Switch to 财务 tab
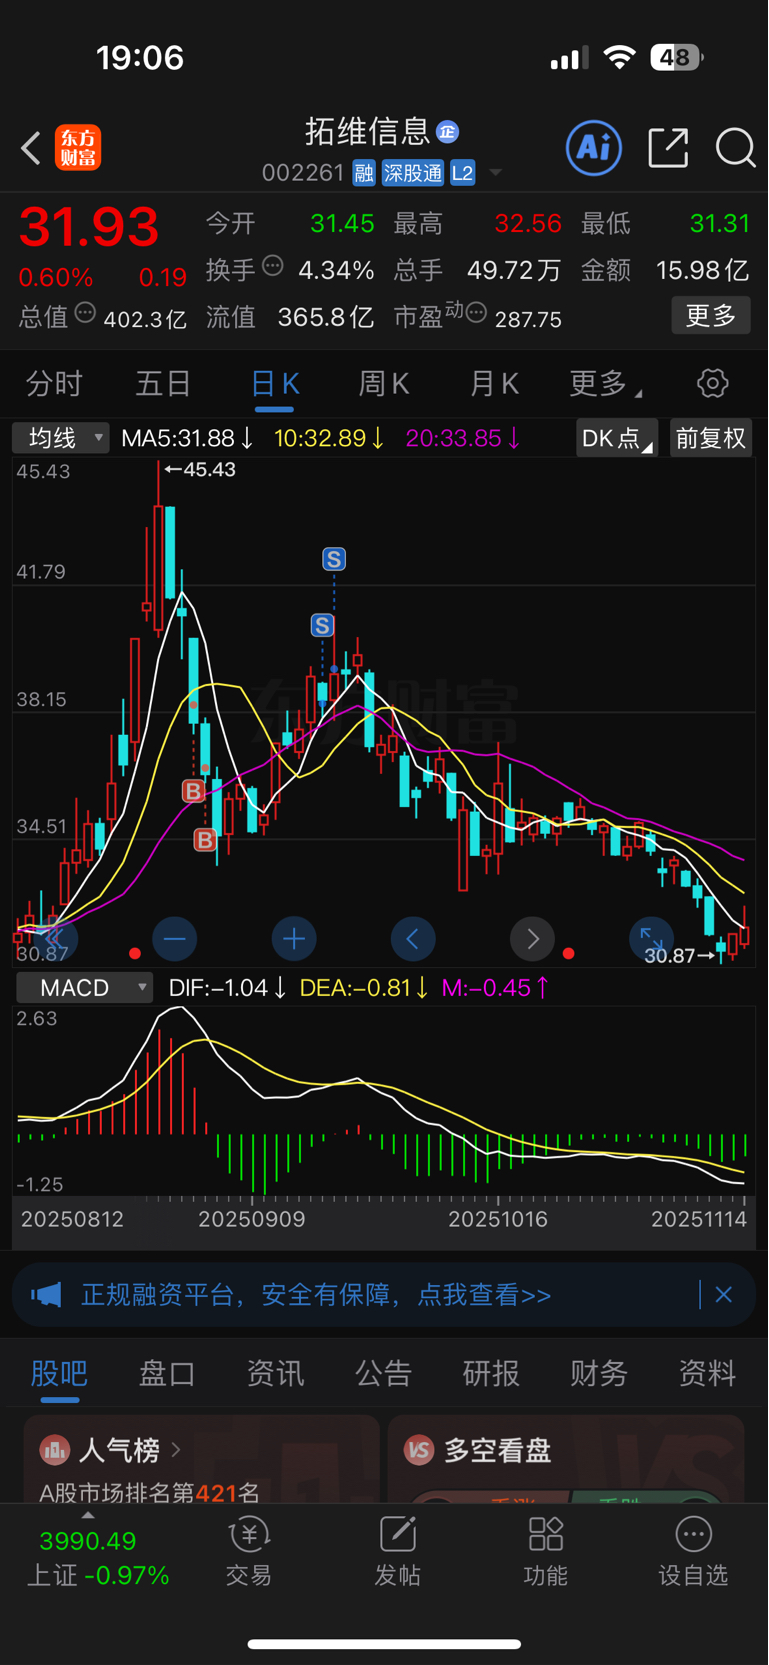 (599, 1374)
